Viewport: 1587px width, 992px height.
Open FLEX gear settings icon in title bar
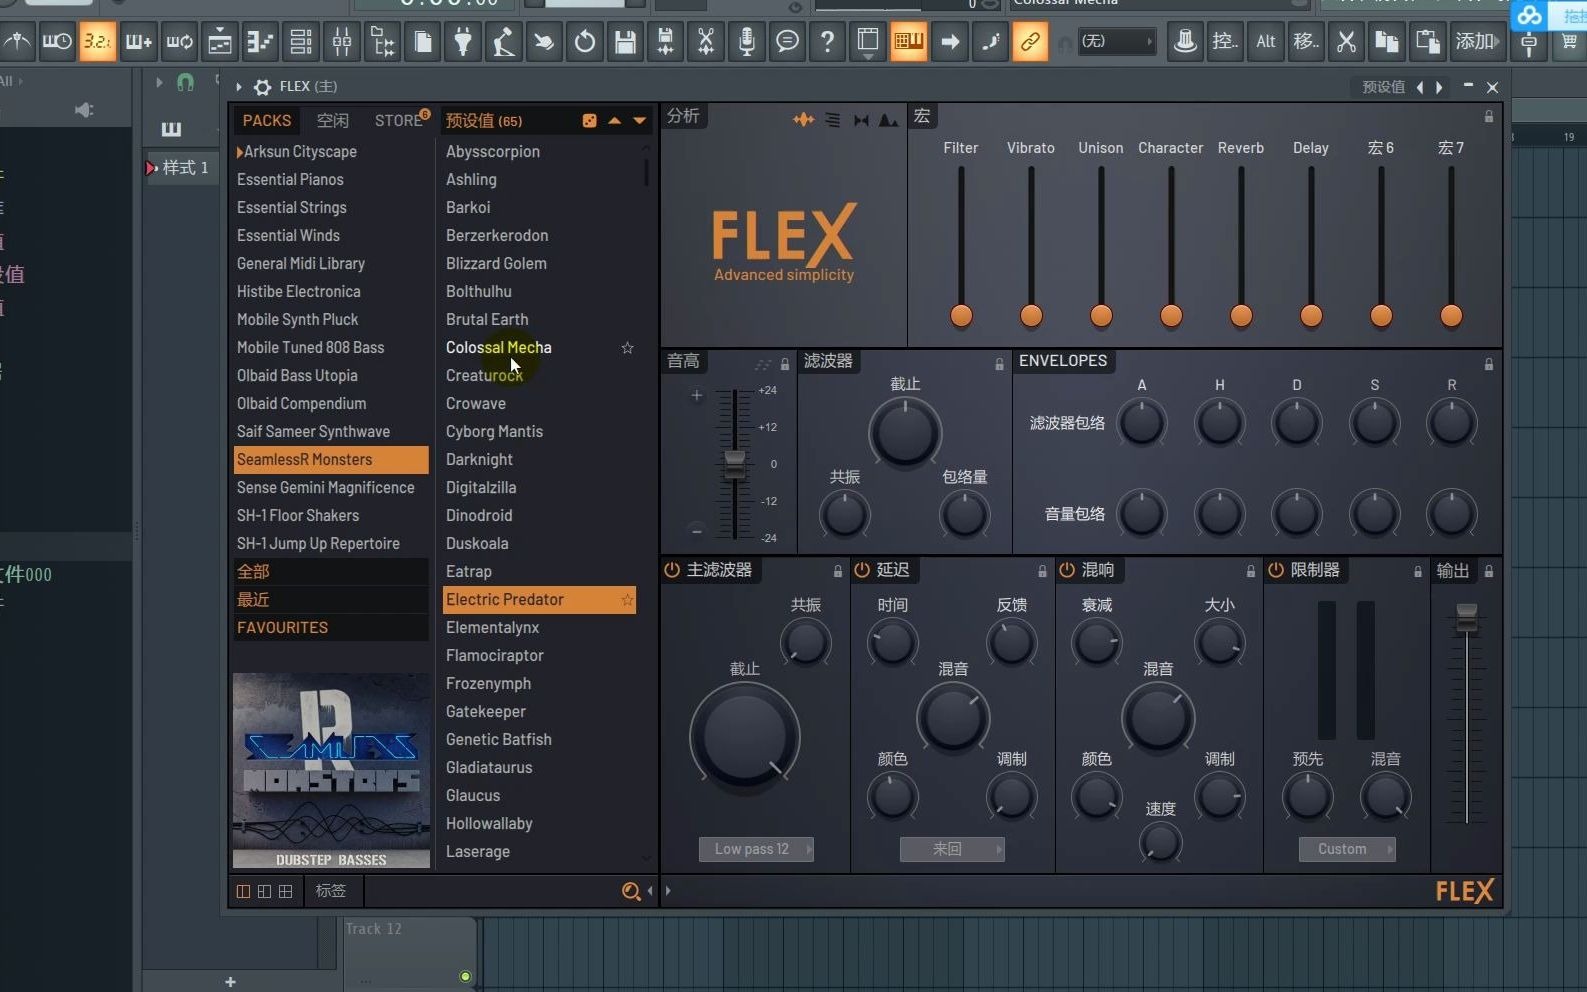[262, 87]
